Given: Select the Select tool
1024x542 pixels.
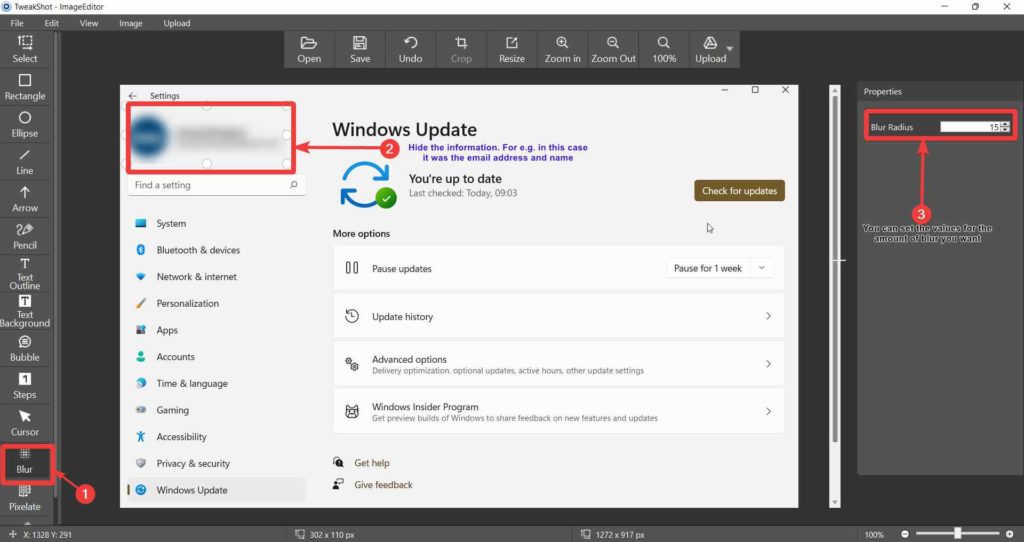Looking at the screenshot, I should tap(25, 49).
